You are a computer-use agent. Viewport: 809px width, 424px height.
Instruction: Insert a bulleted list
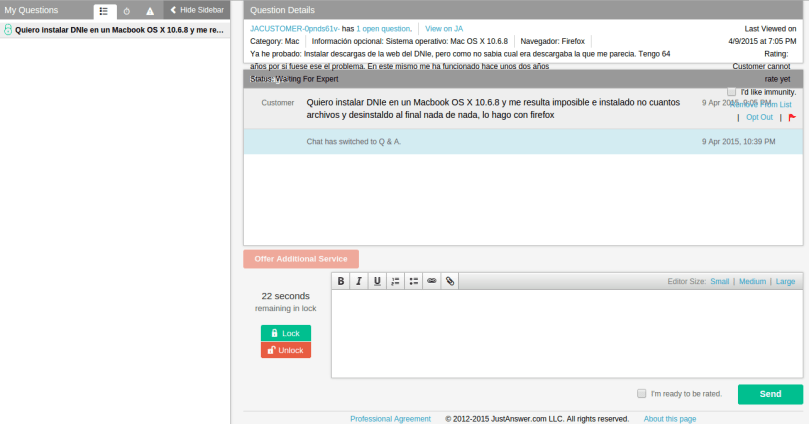click(x=413, y=281)
